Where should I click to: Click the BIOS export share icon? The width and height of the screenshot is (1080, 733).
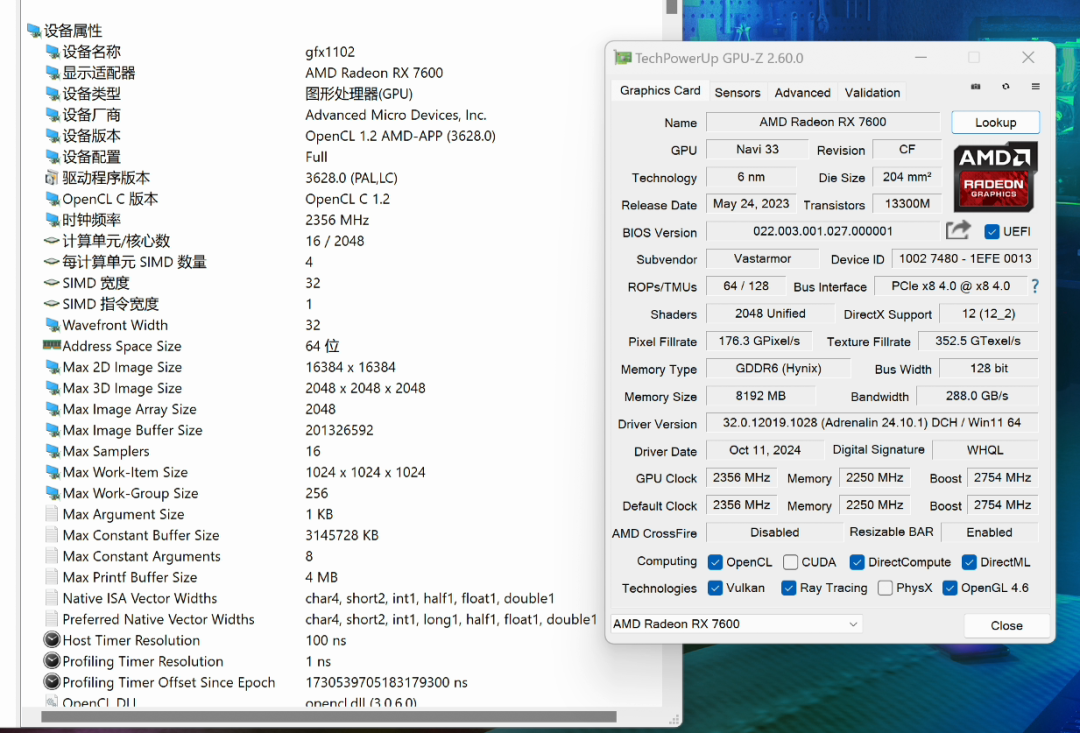(957, 230)
